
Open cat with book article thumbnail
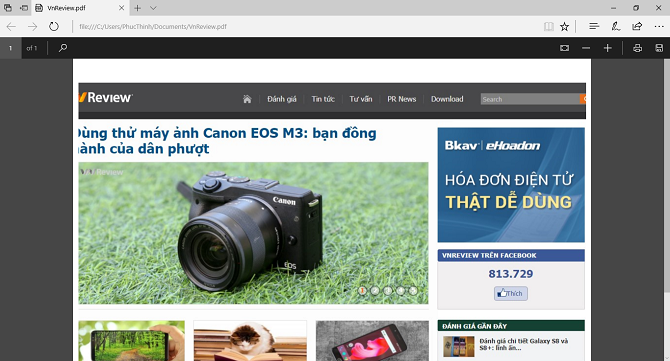pos(250,341)
